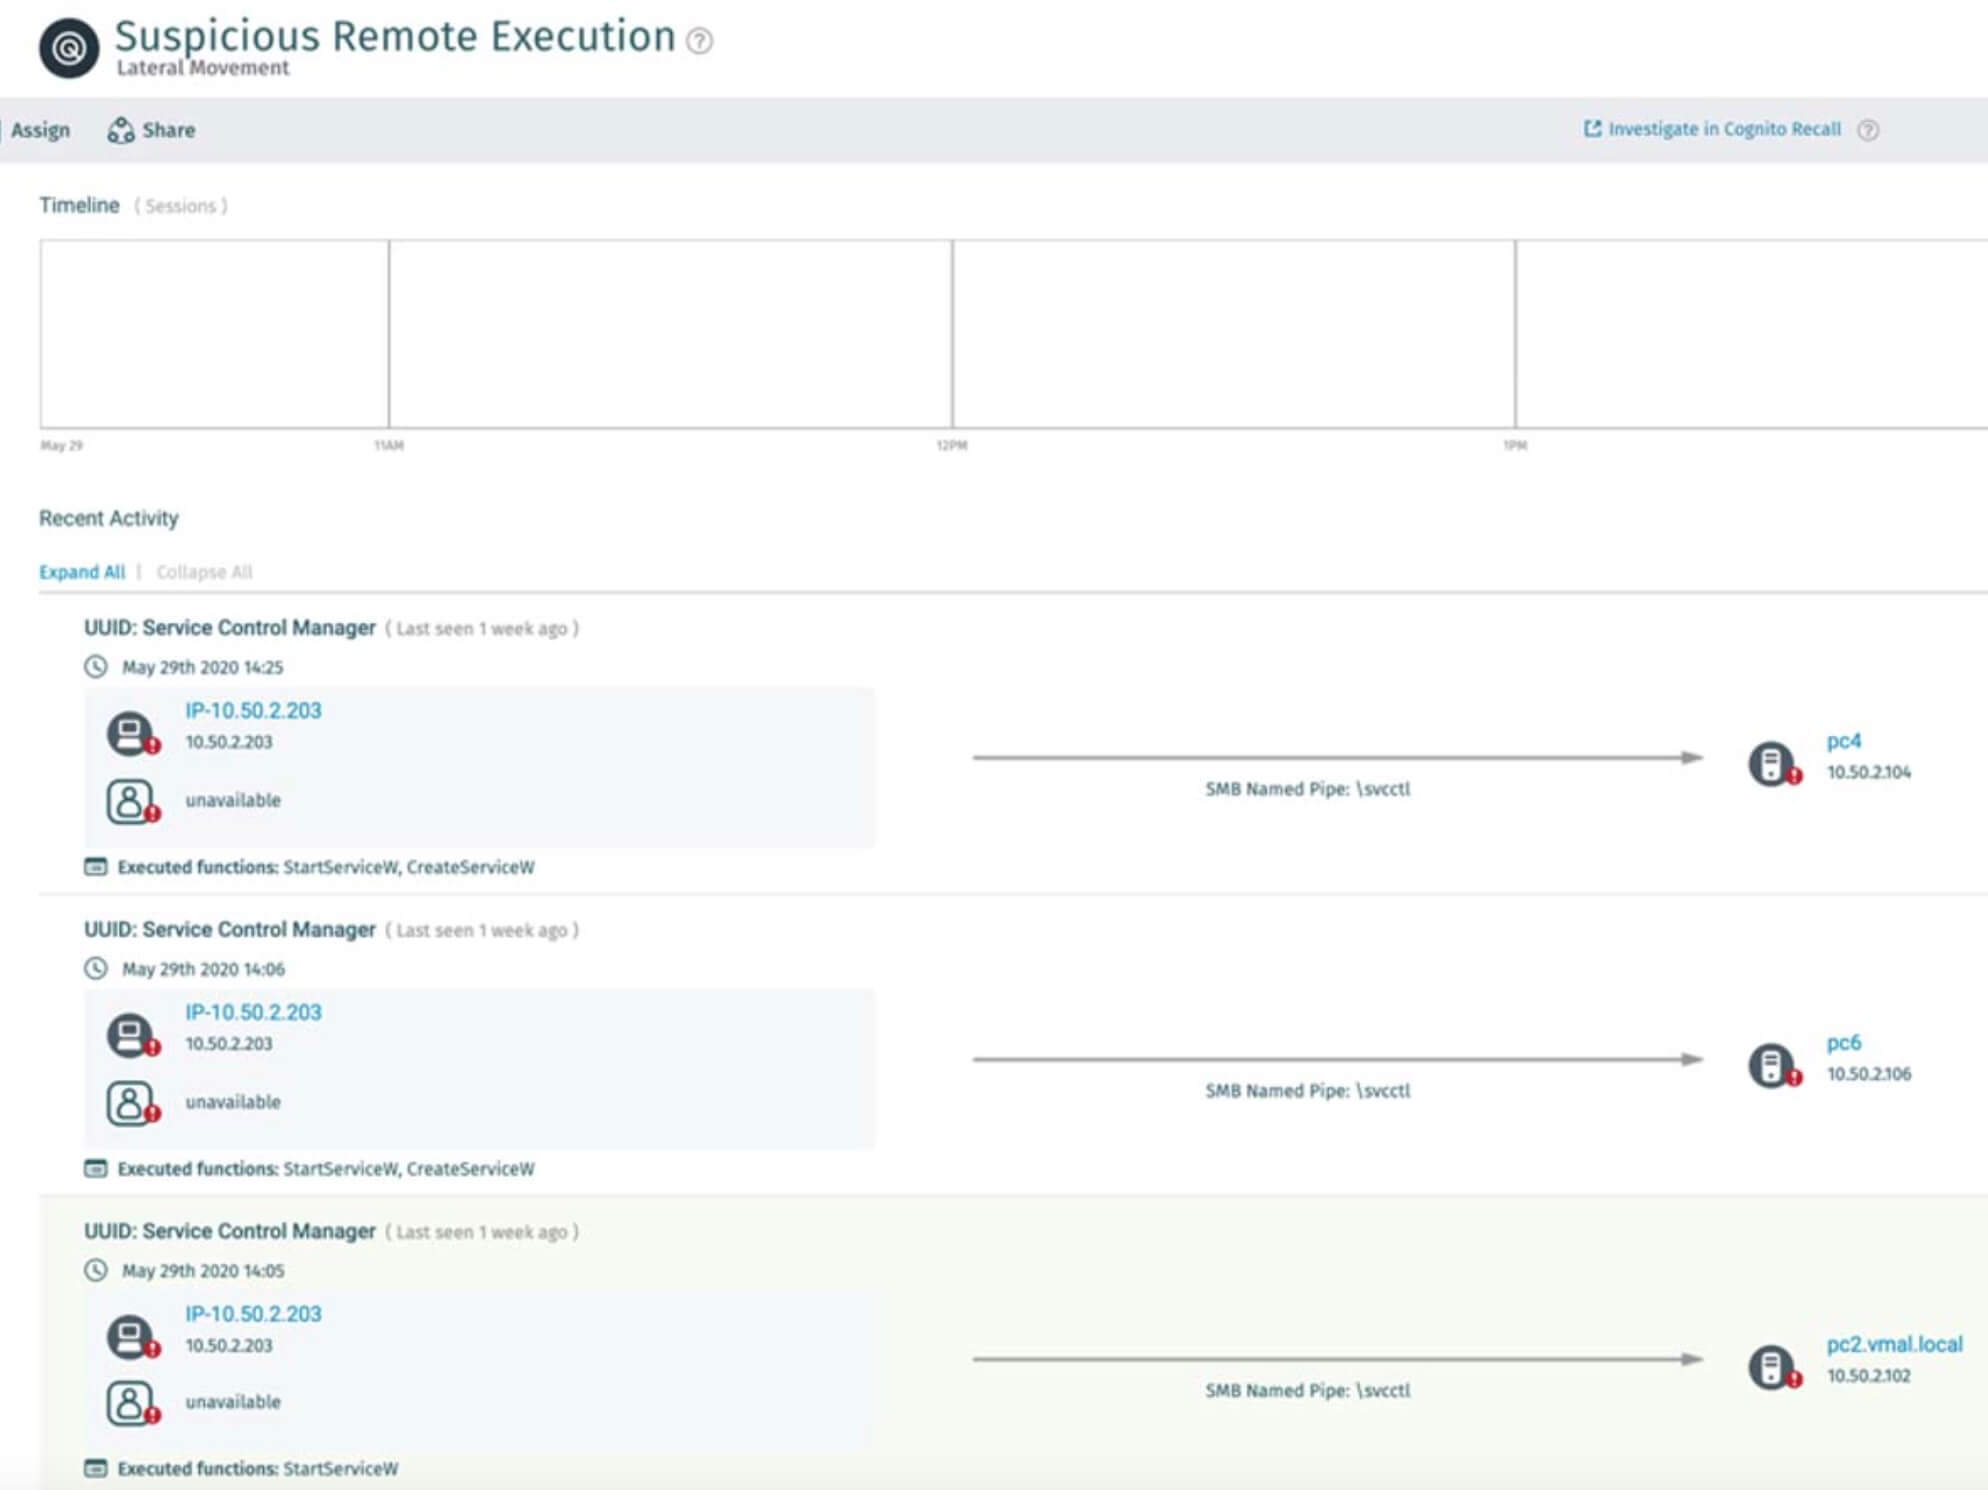Collapse all recent activity entries
The height and width of the screenshot is (1490, 1988).
204,572
